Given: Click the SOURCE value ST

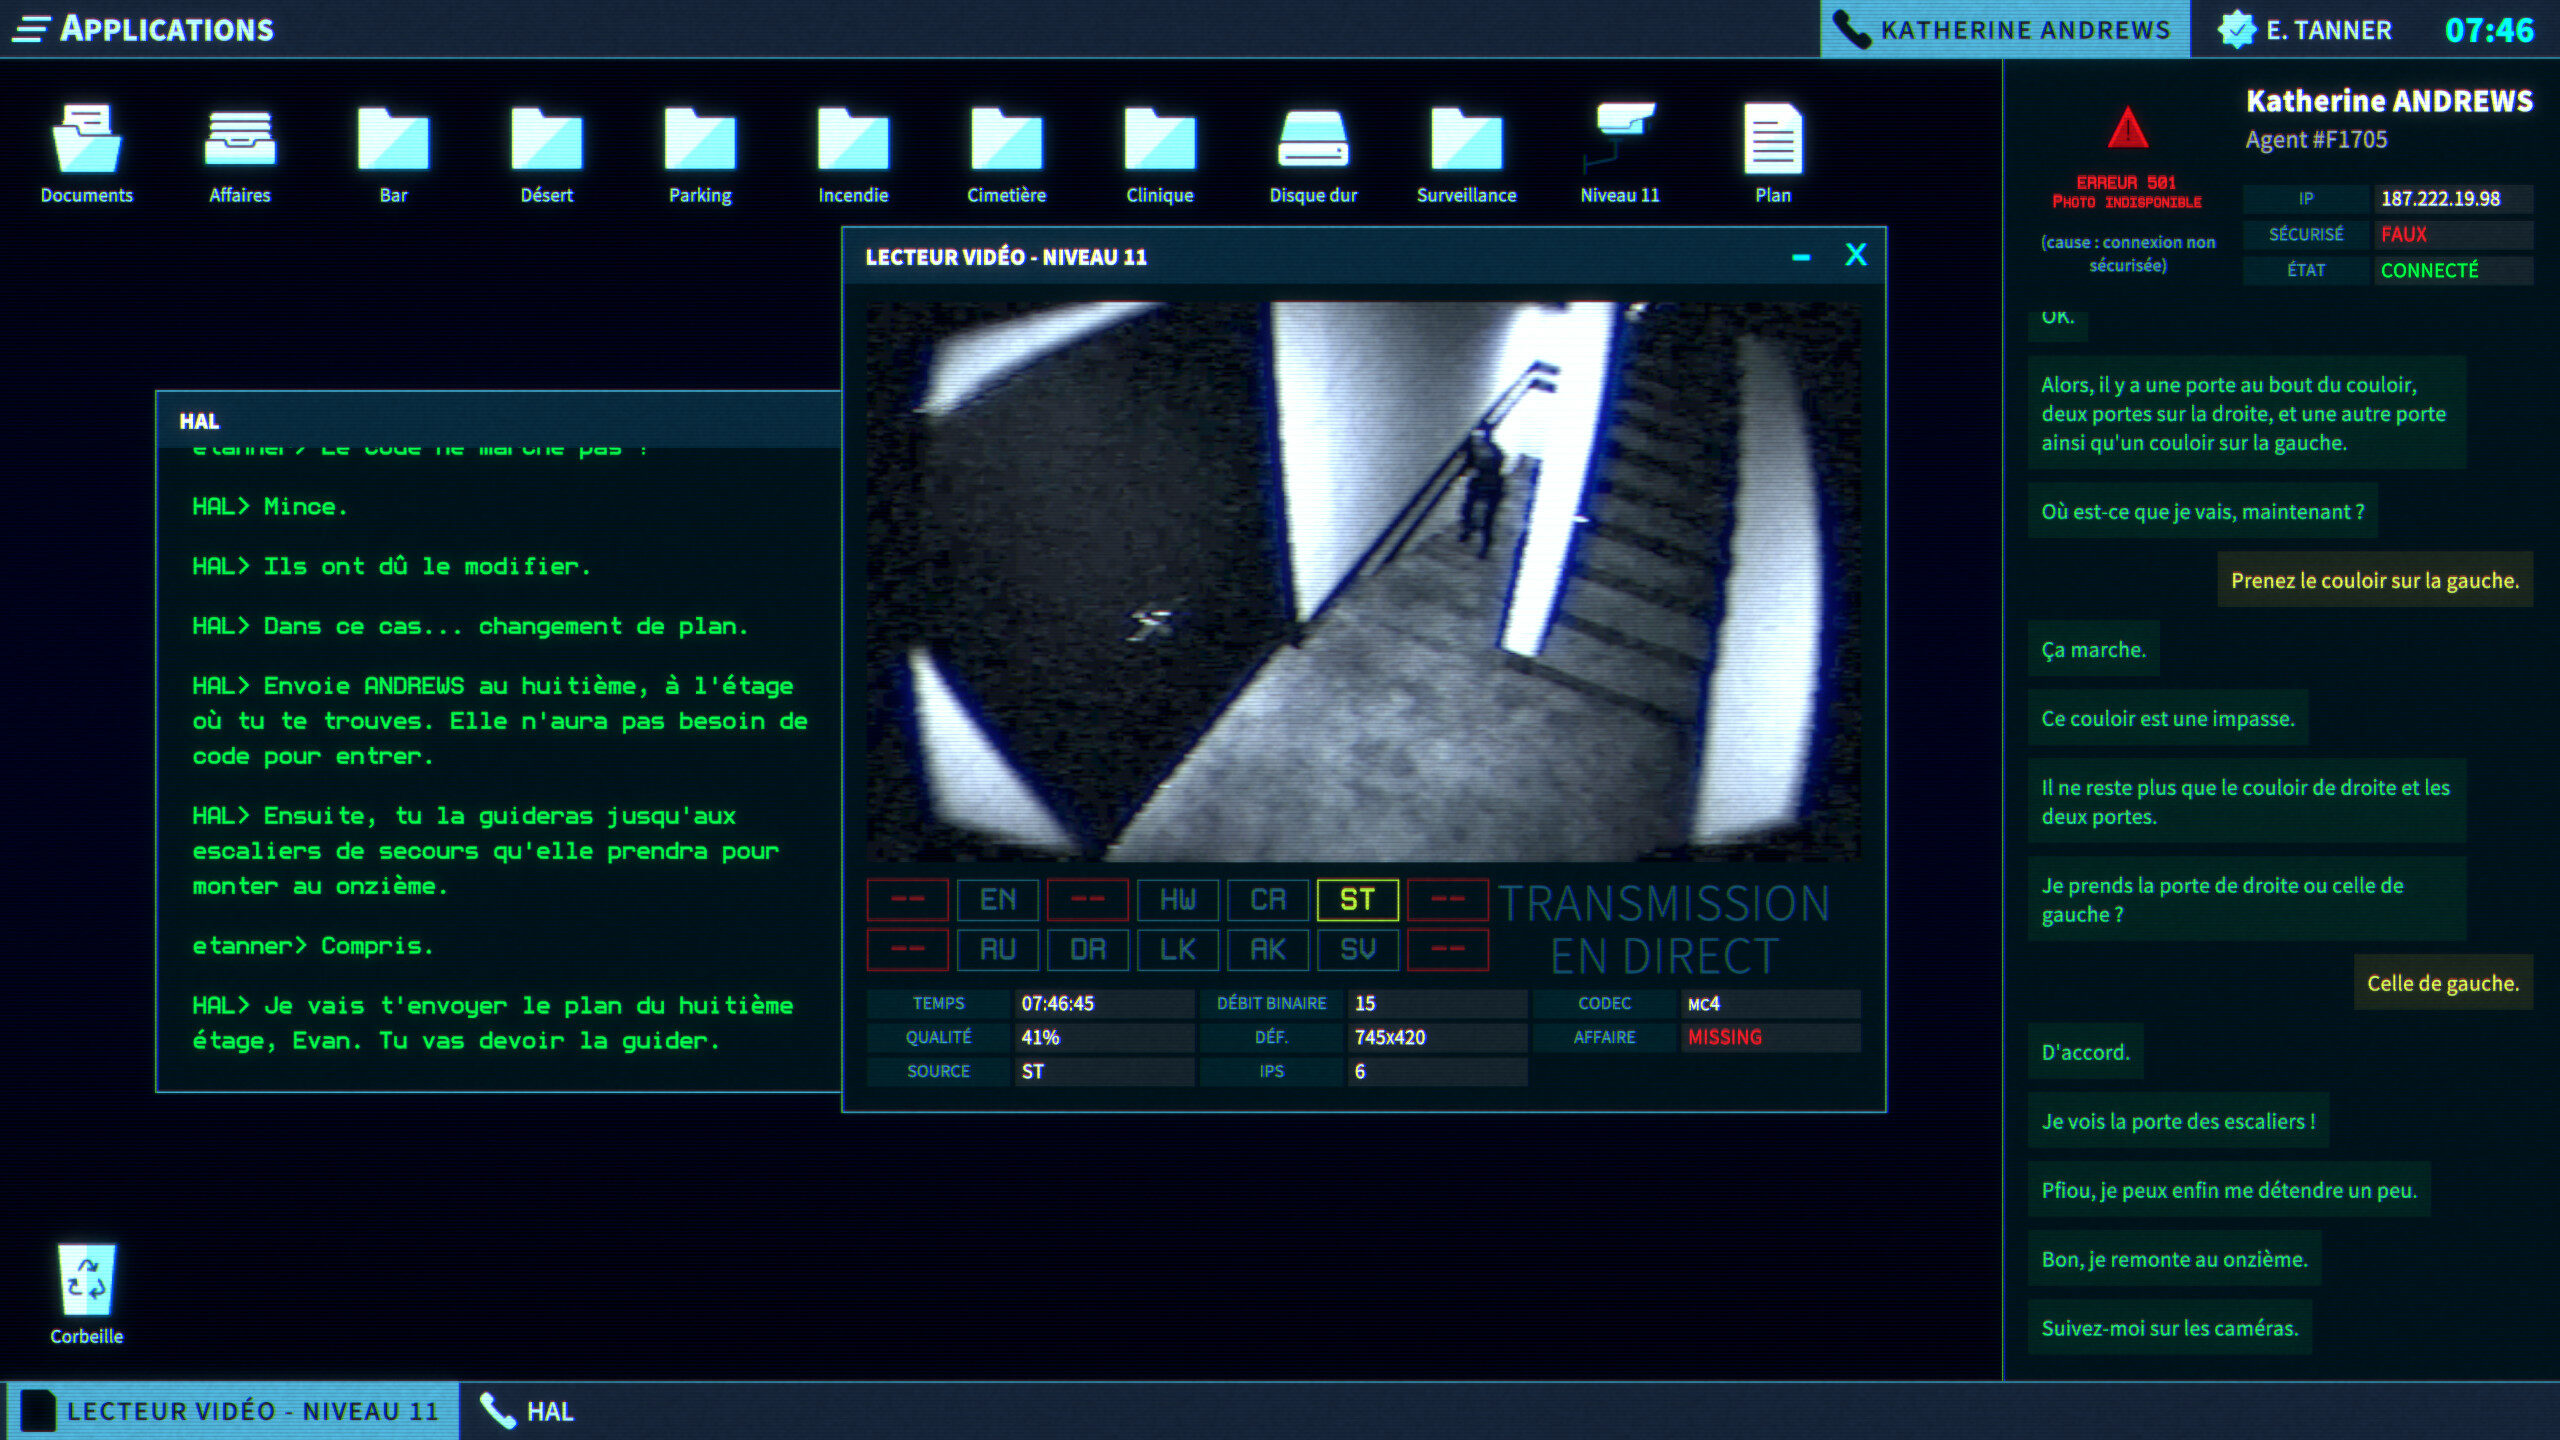Looking at the screenshot, I should 1104,1072.
